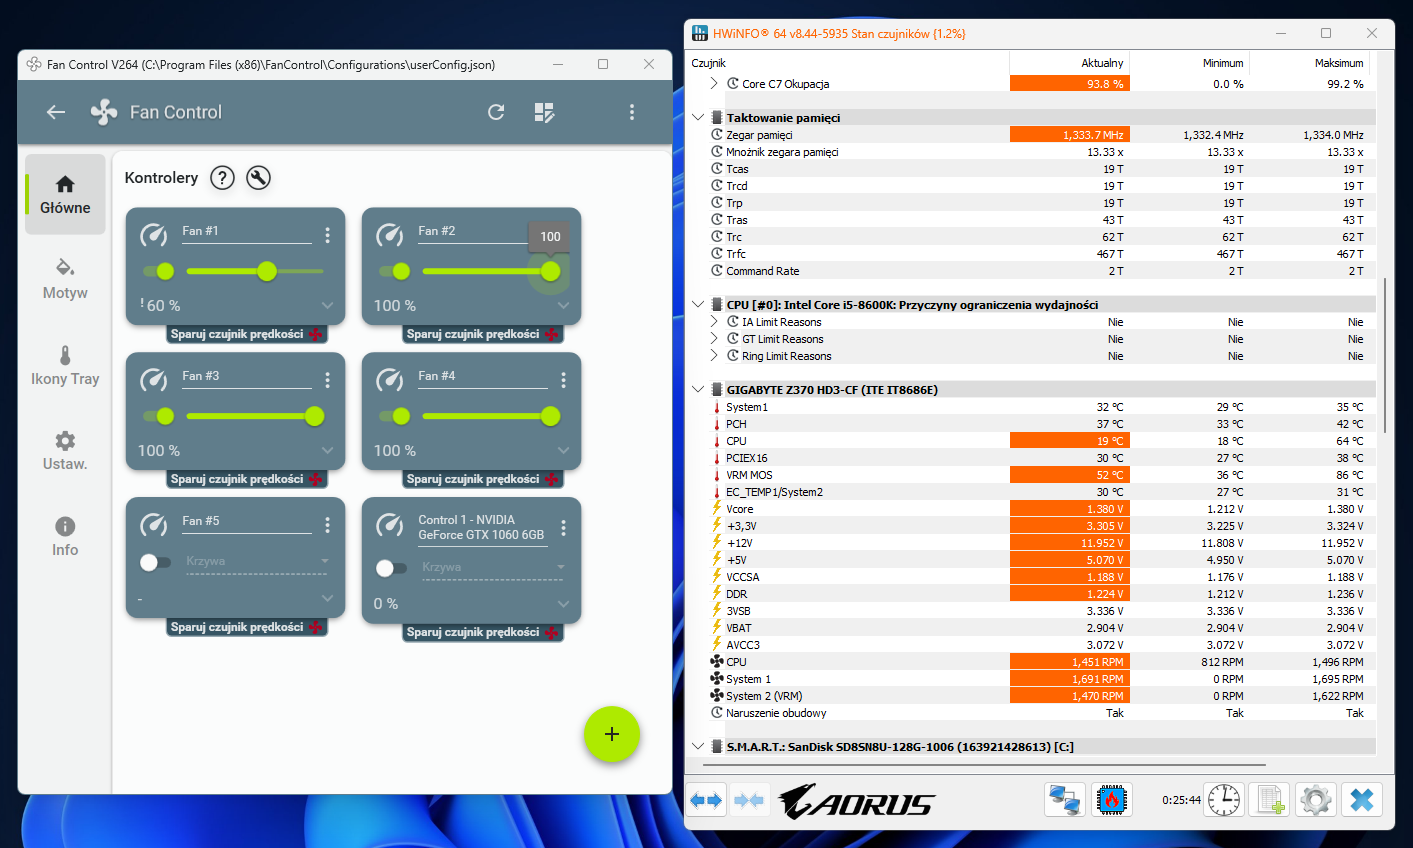This screenshot has width=1413, height=848.
Task: Click the gauge icon on the Control 1 NVIDIA card
Action: [x=389, y=526]
